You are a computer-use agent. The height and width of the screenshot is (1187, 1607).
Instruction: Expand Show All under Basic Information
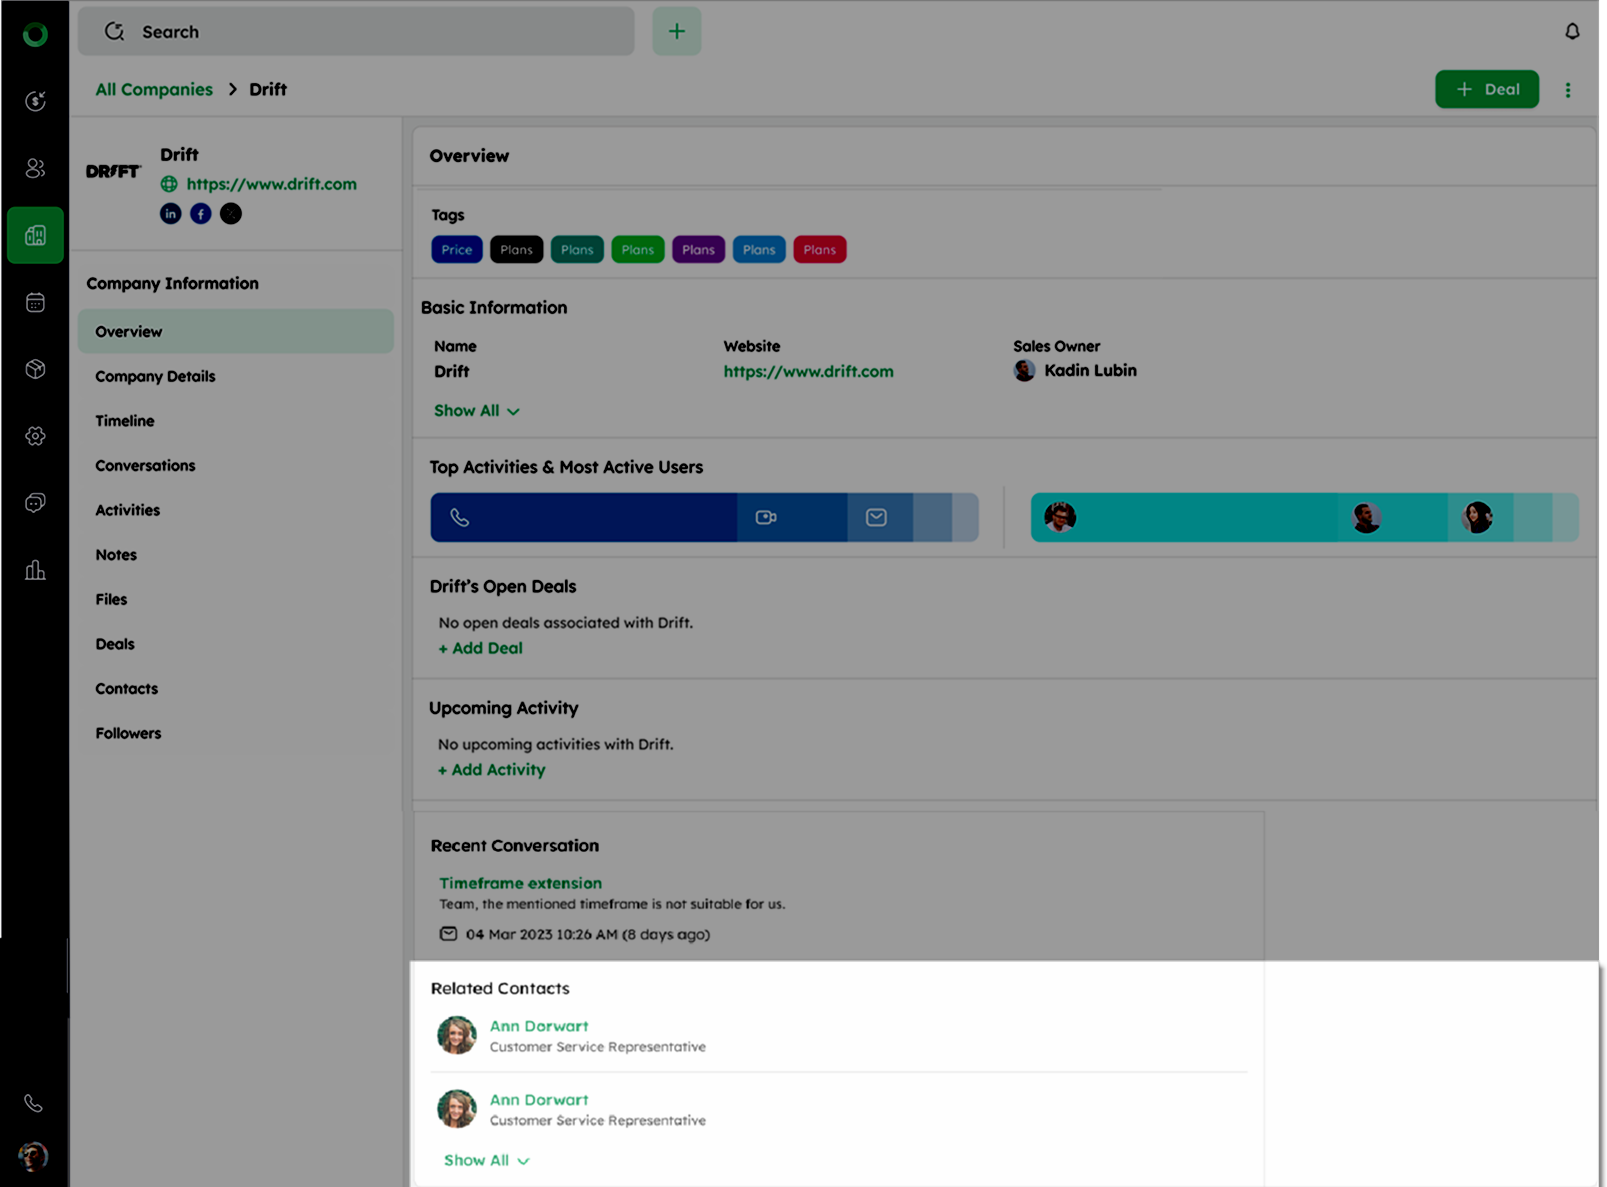point(476,411)
